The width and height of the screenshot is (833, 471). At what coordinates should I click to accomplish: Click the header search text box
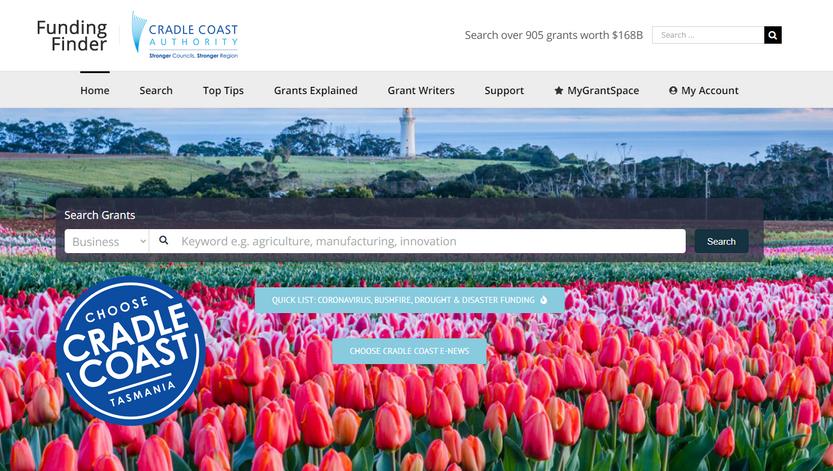coord(708,35)
